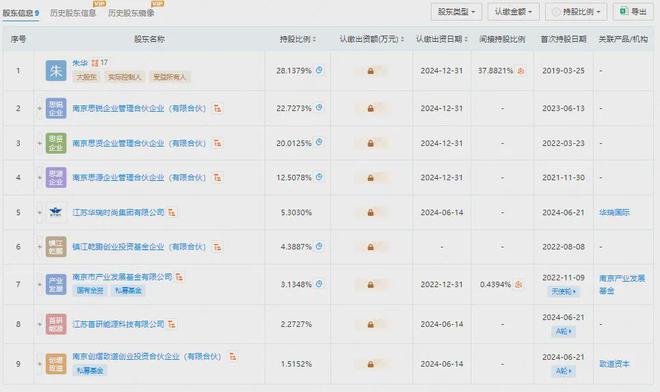Open structure chart icon after 南京创熠致道创业投资合伙企业

coord(232,356)
